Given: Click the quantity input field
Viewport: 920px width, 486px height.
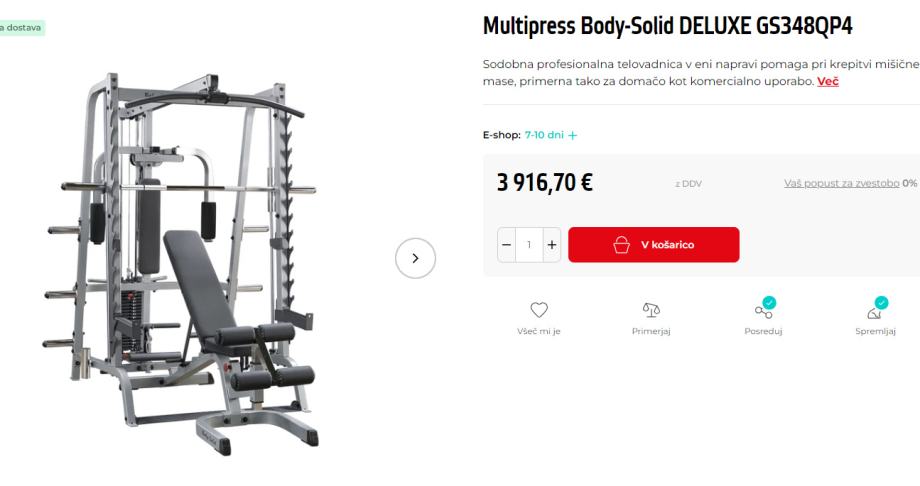Looking at the screenshot, I should point(529,245).
